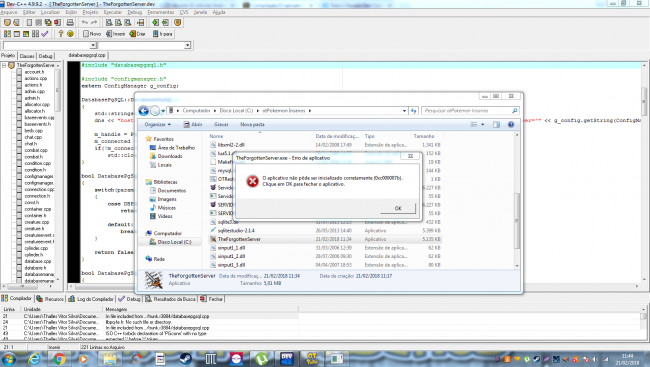Click the yellow About icon
The width and height of the screenshot is (650, 367).
(x=70, y=34)
